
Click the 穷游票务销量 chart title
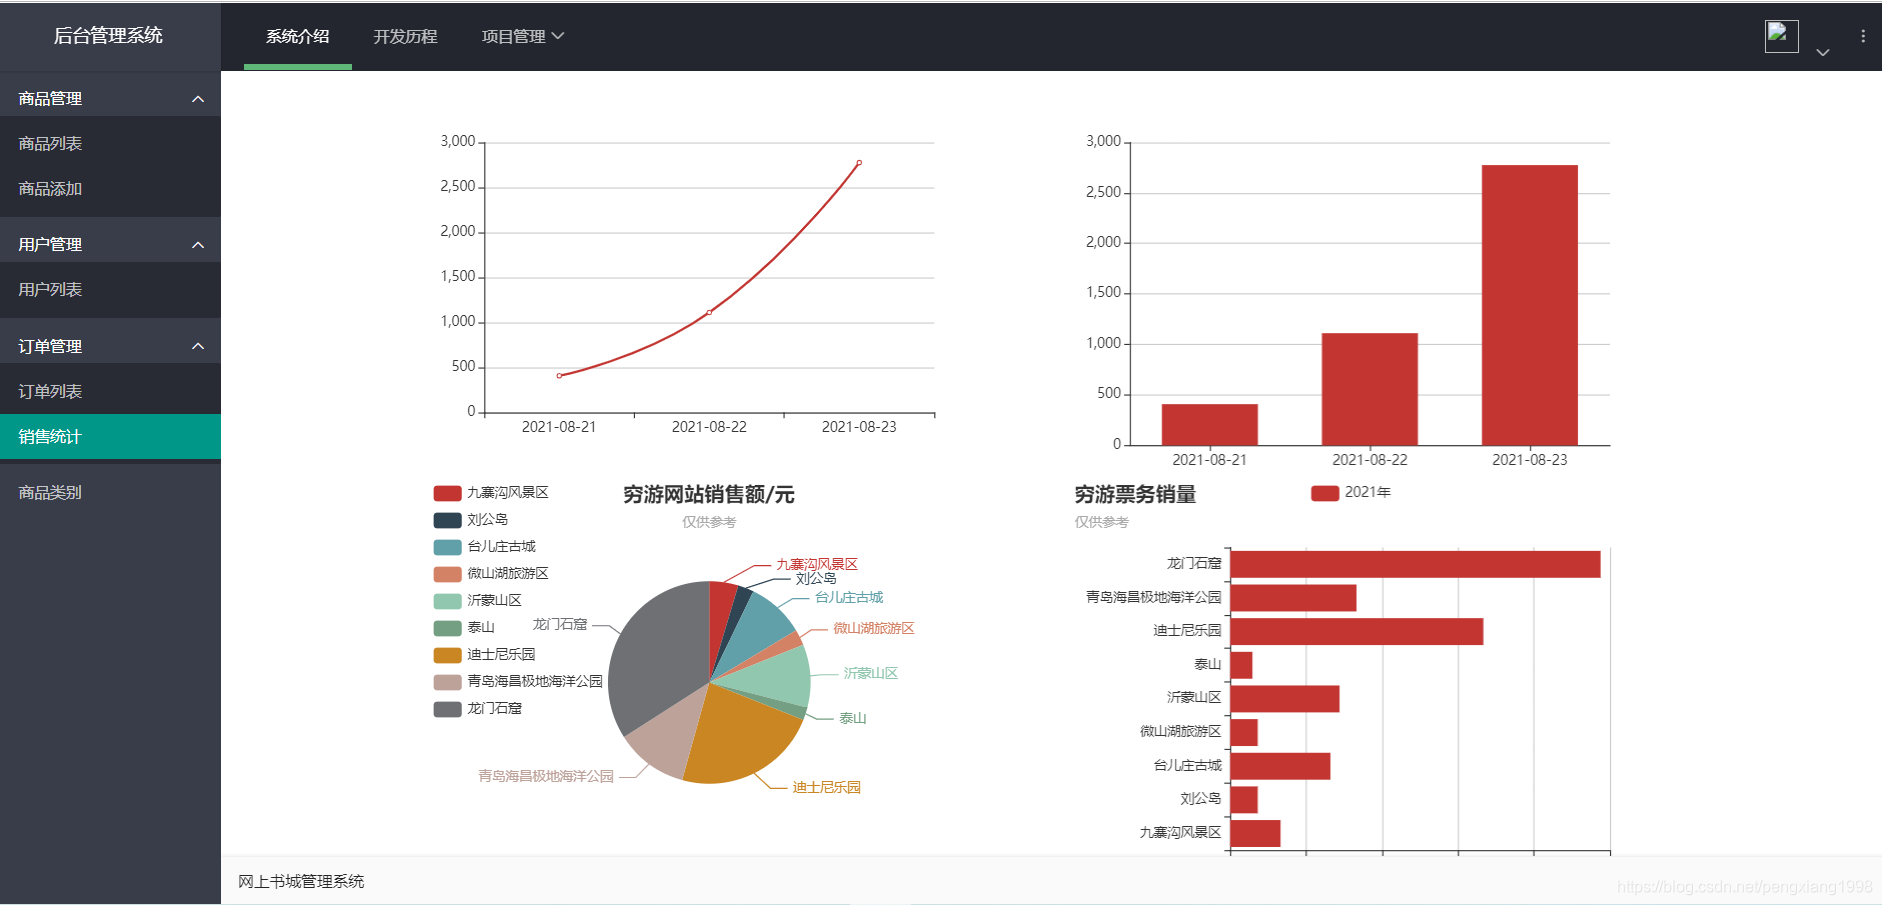pos(1135,495)
